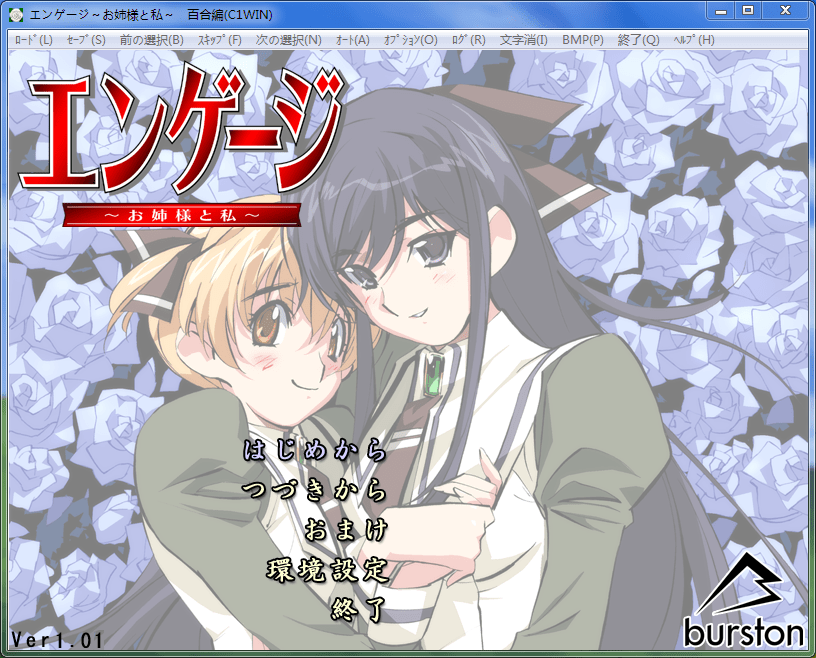Open the BMP(P) menu
Image resolution: width=816 pixels, height=658 pixels.
[x=582, y=40]
